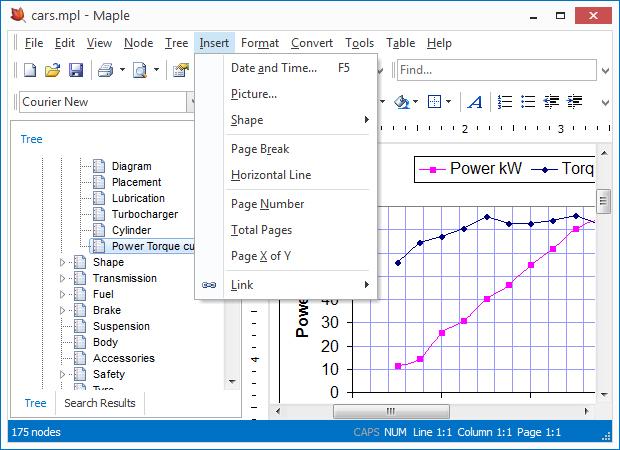Click the horizontal scrollbar thumb under the chart
Image resolution: width=620 pixels, height=450 pixels.
pos(391,411)
